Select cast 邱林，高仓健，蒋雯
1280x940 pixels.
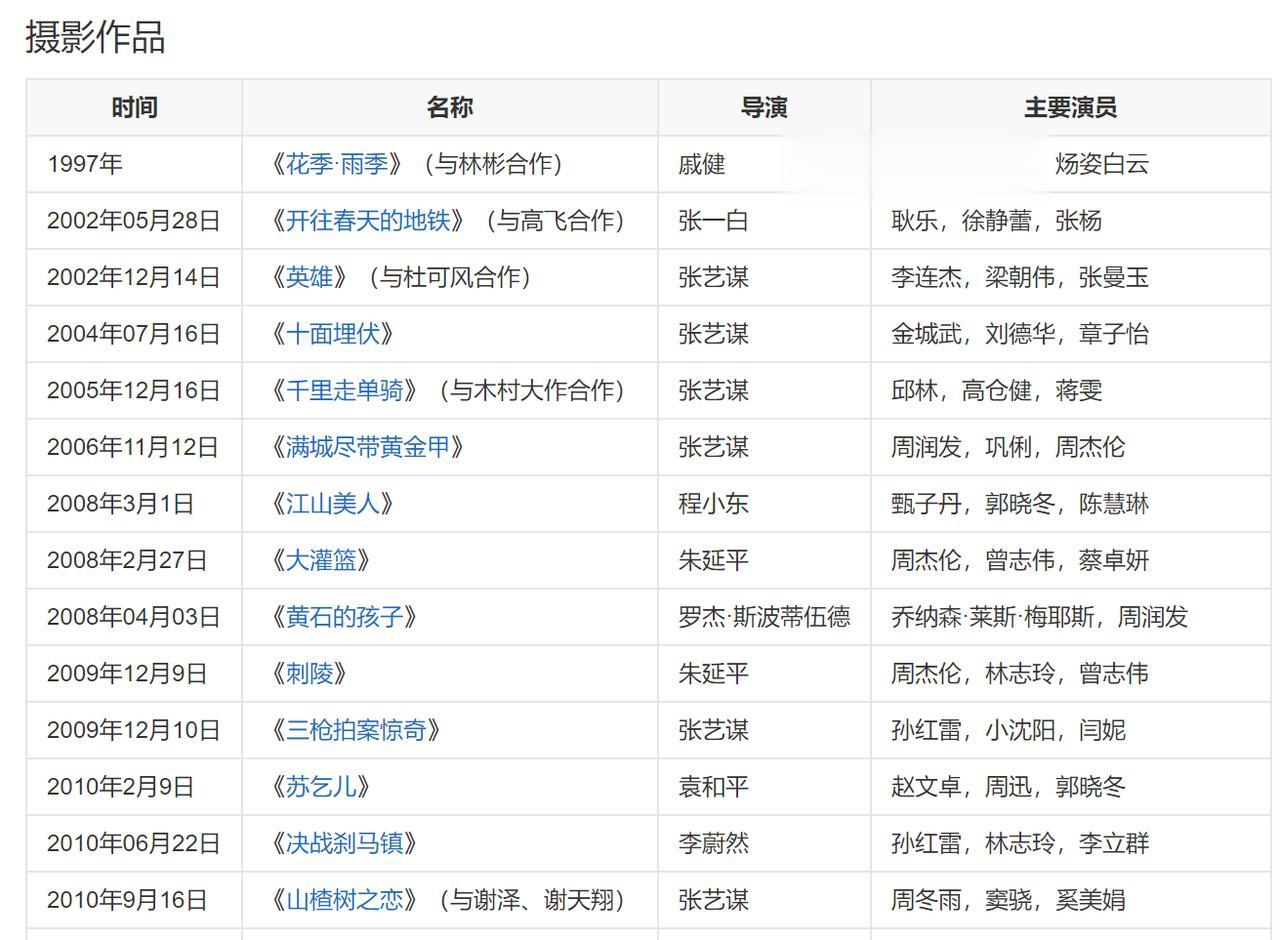pos(997,391)
